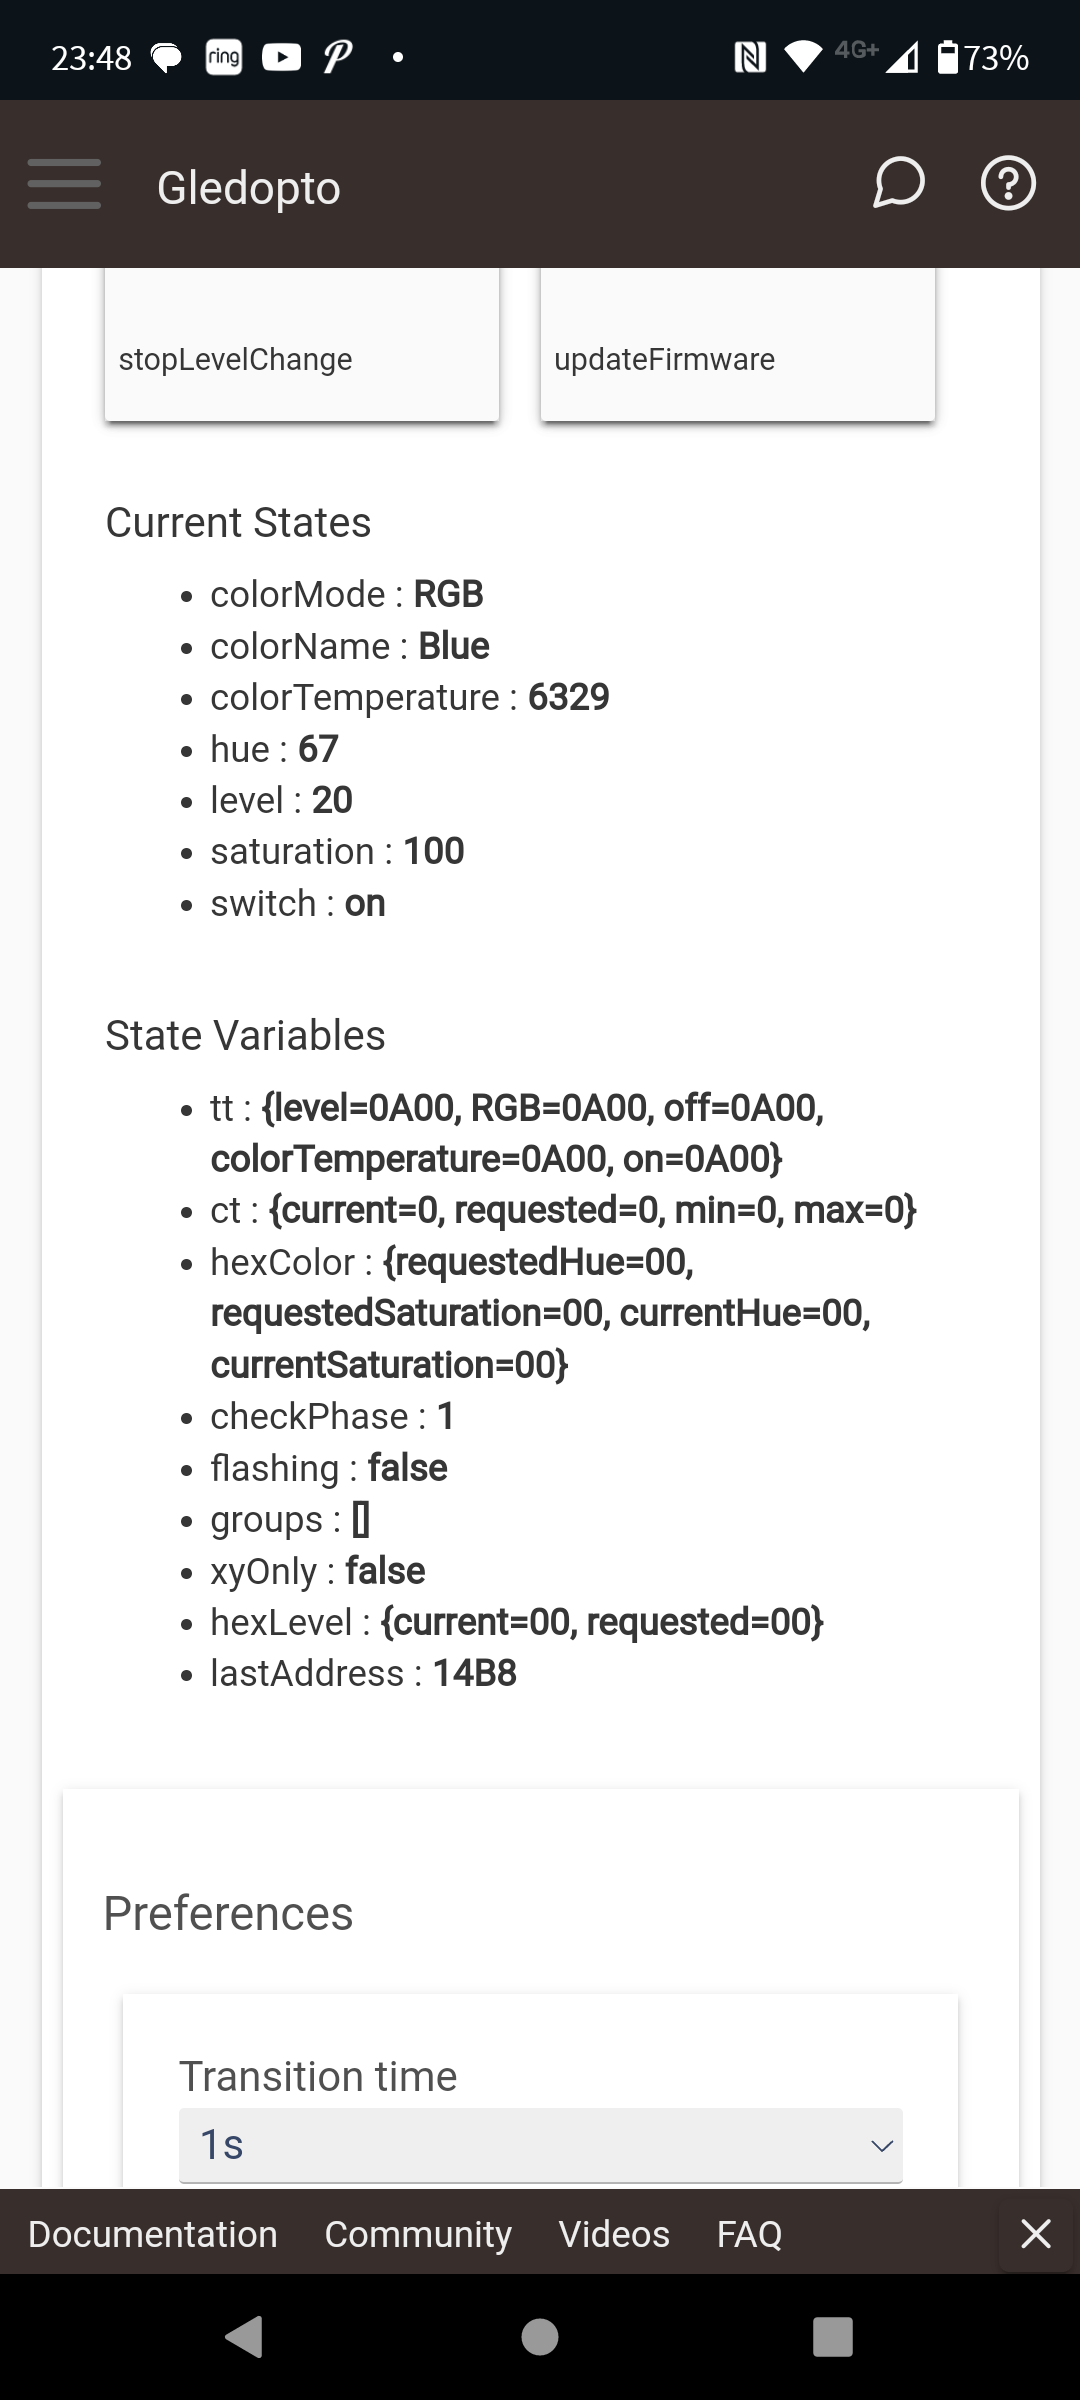
Task: Open the chat bubble icon in header
Action: coord(898,184)
